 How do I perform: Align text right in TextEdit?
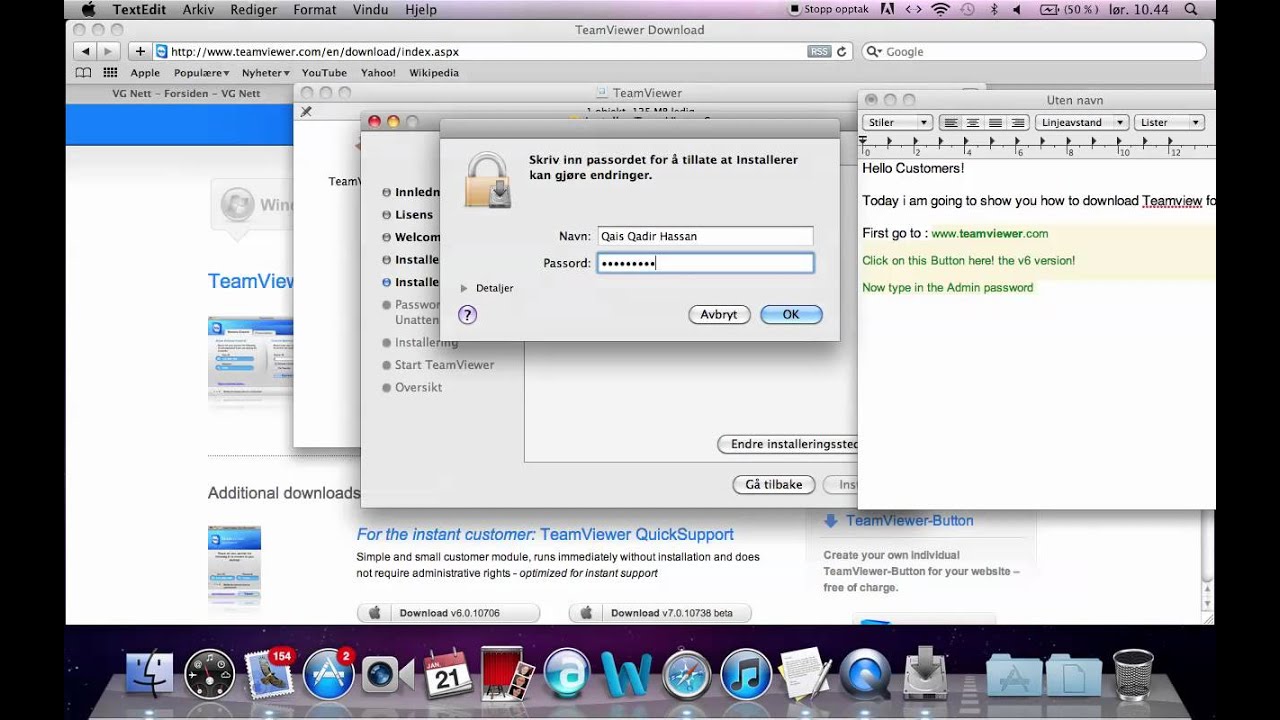pyautogui.click(x=1018, y=122)
